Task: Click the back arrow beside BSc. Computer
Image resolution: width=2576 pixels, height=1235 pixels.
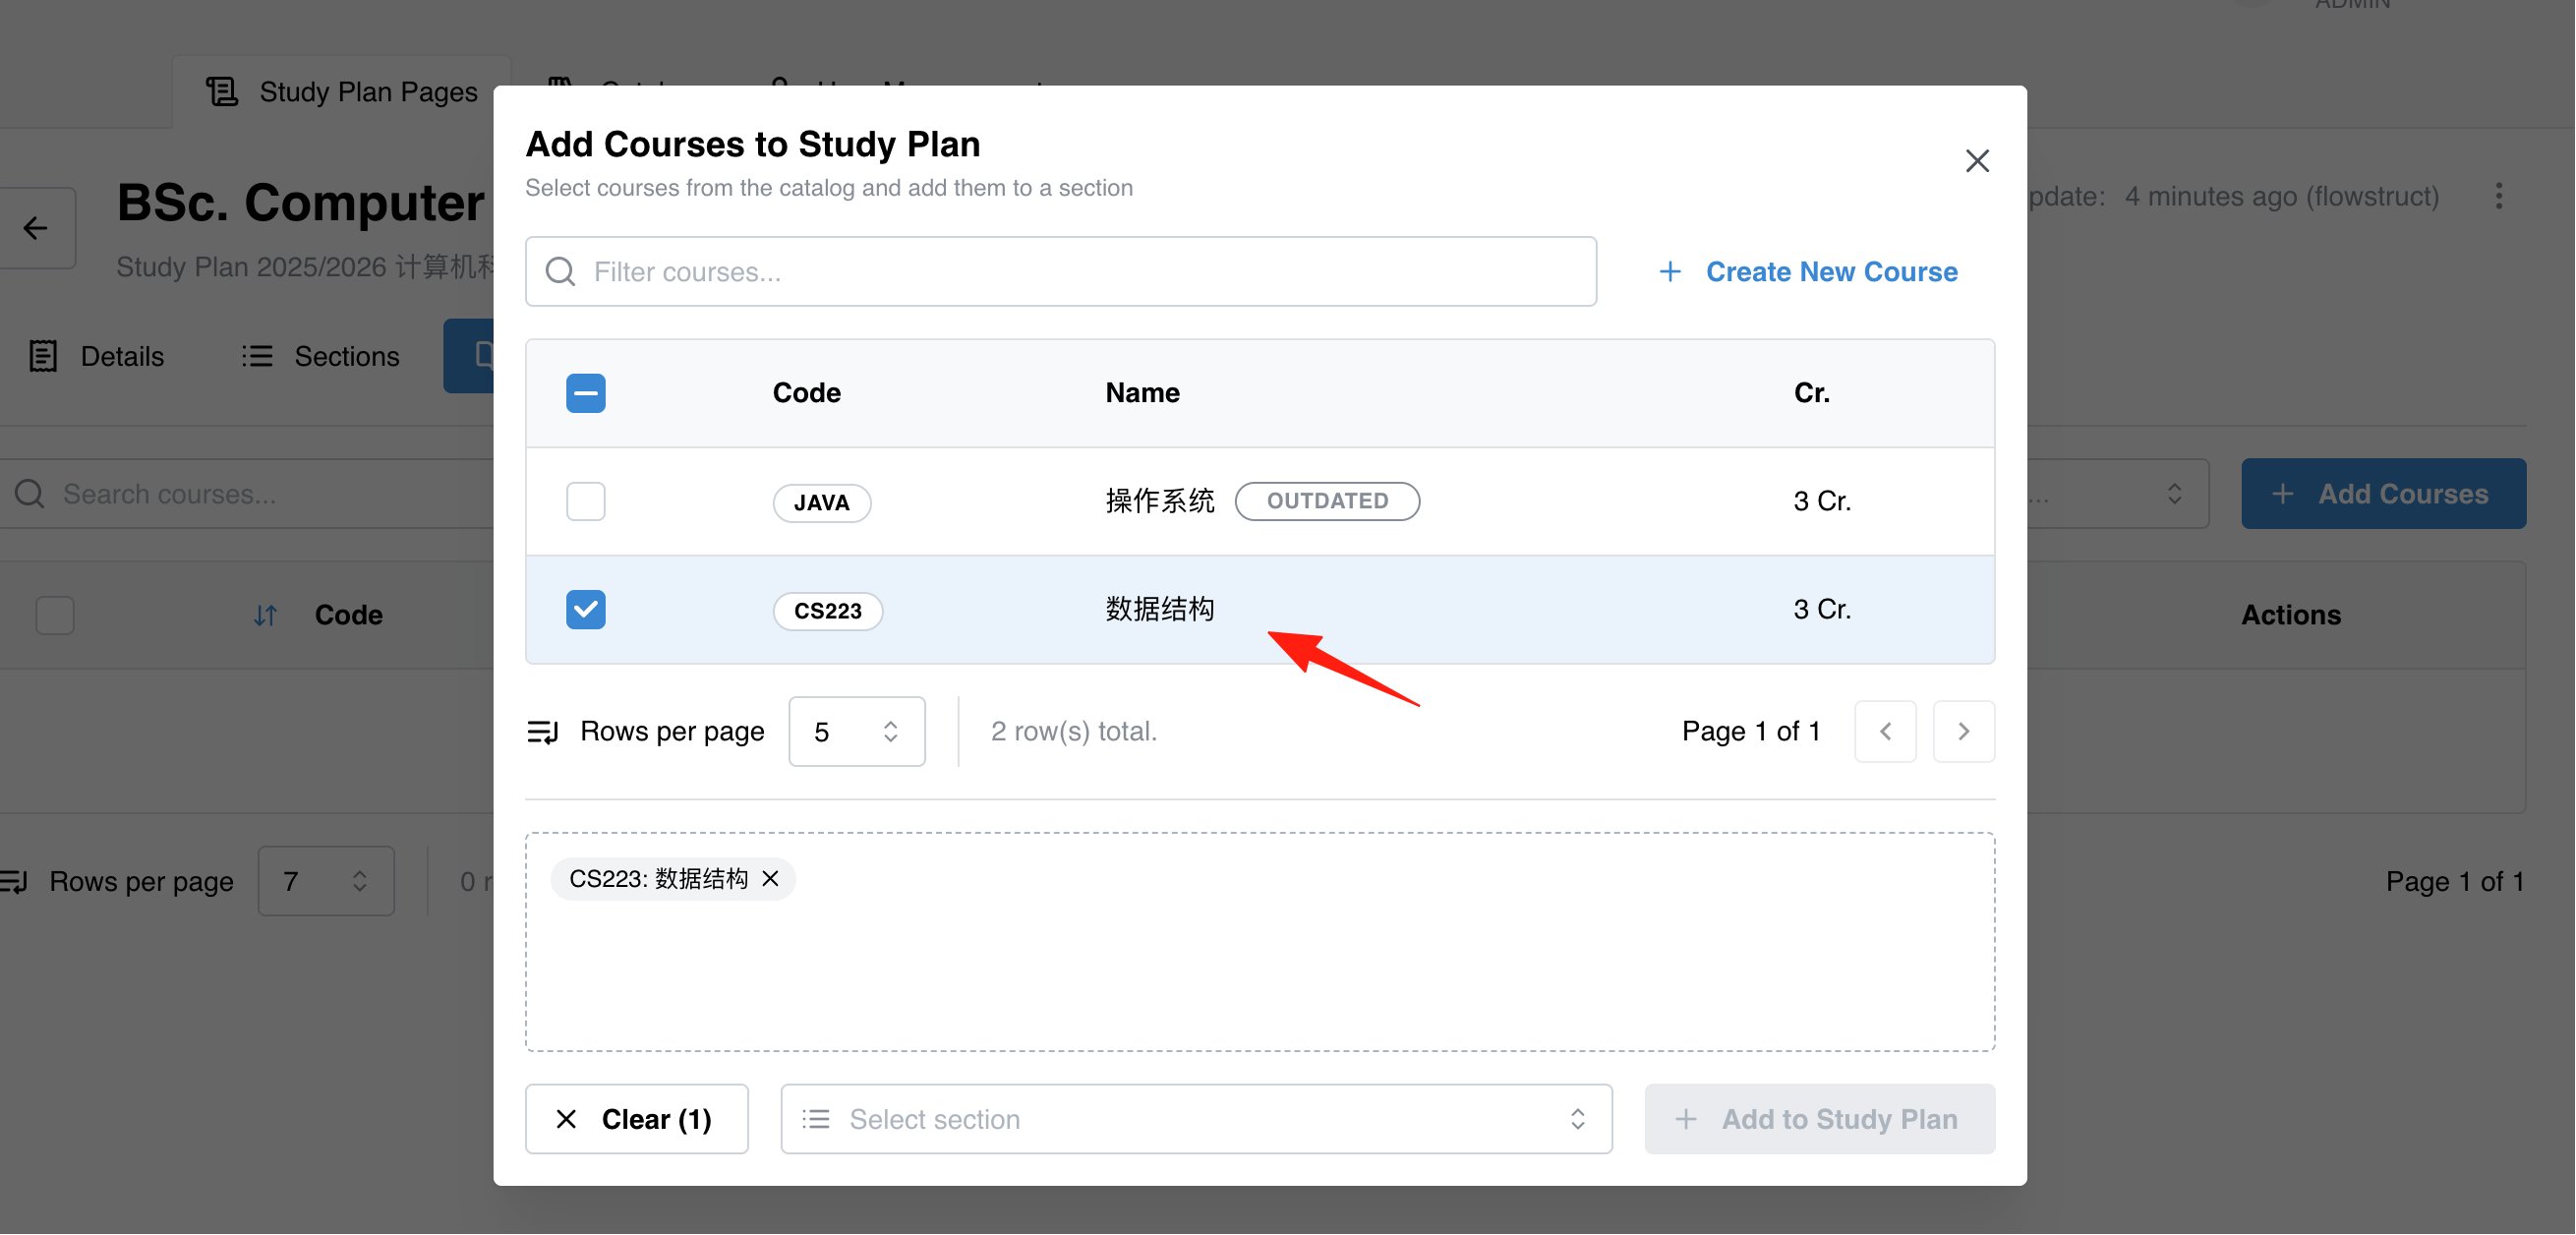Action: [36, 228]
